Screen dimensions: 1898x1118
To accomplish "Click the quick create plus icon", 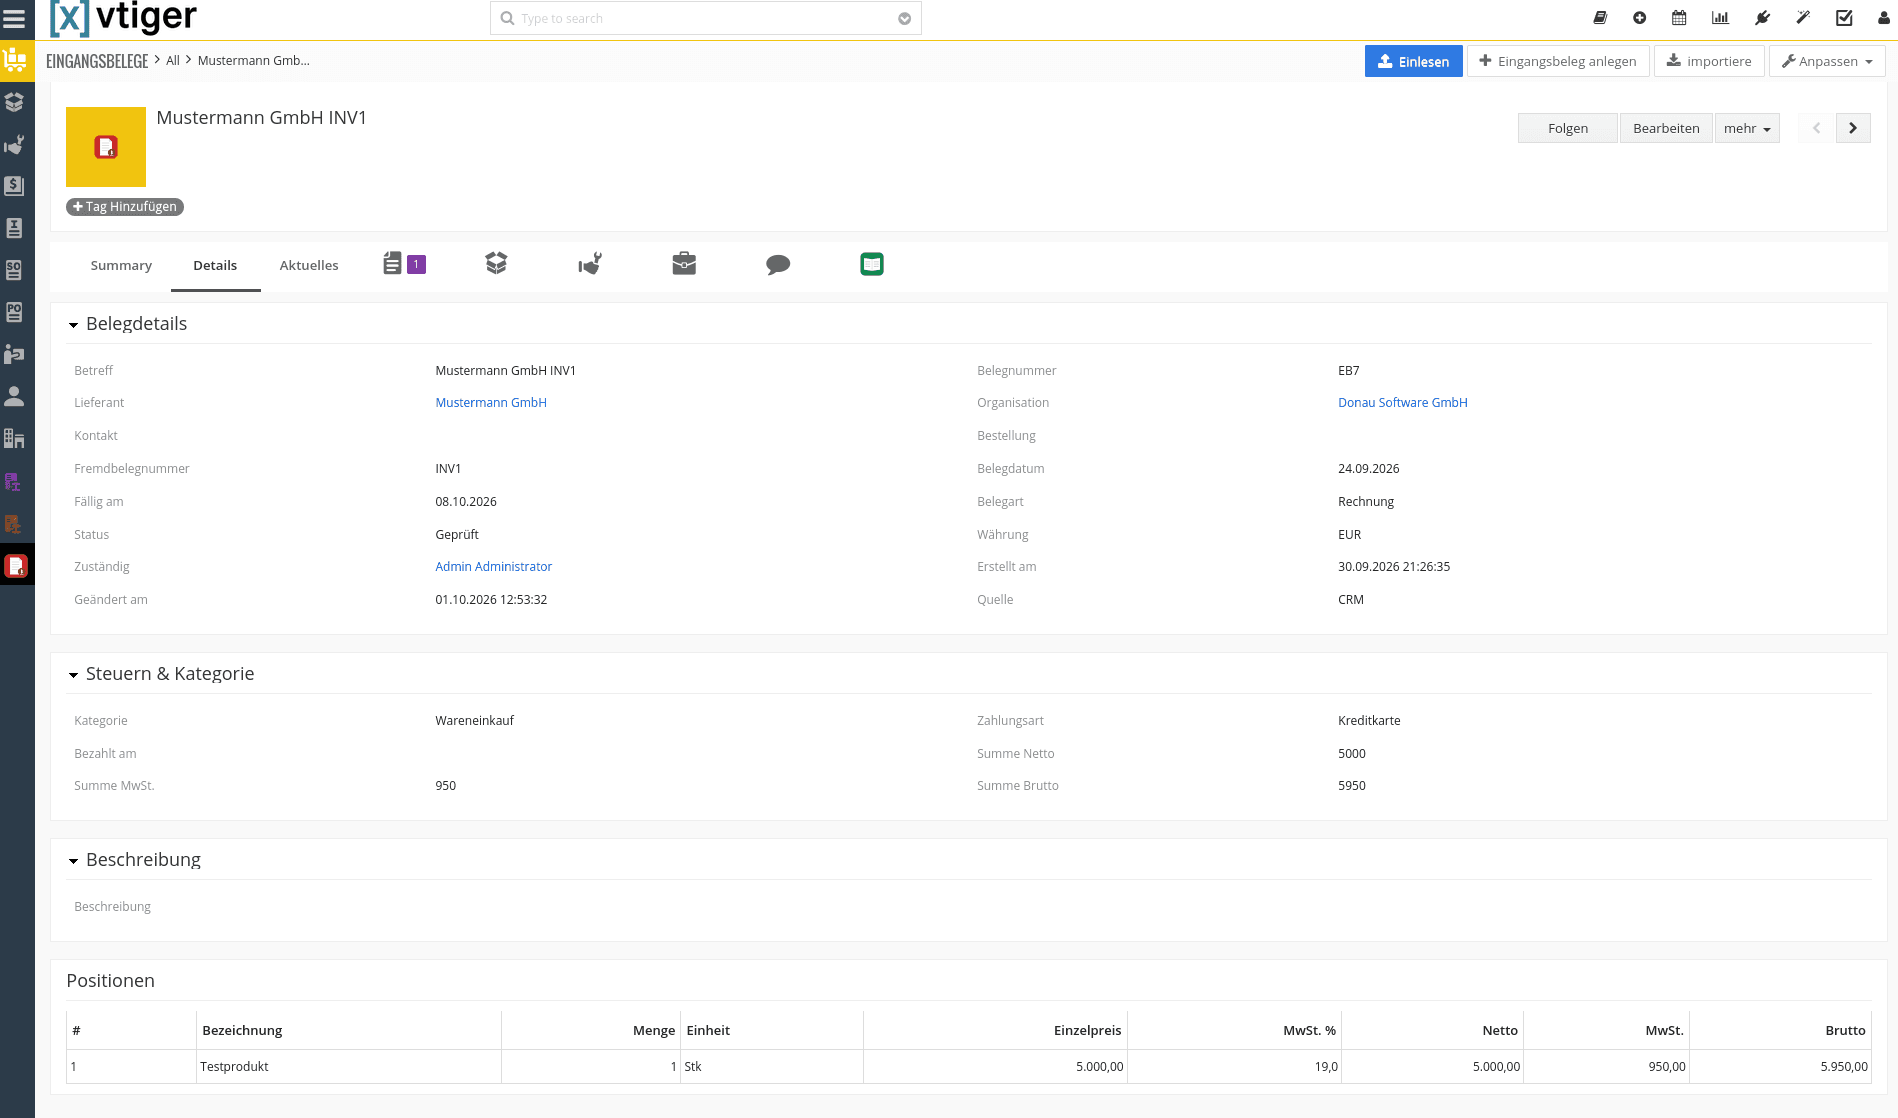I will point(1639,18).
